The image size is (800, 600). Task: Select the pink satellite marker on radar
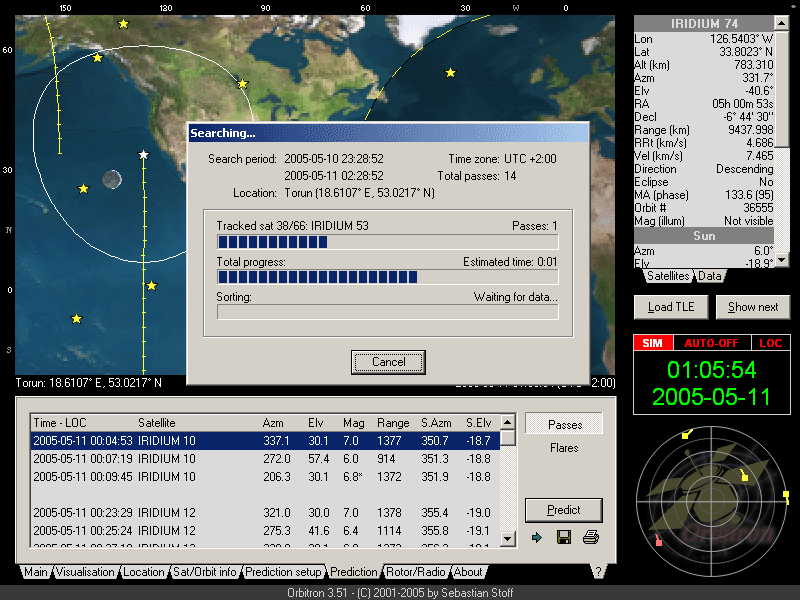point(658,540)
